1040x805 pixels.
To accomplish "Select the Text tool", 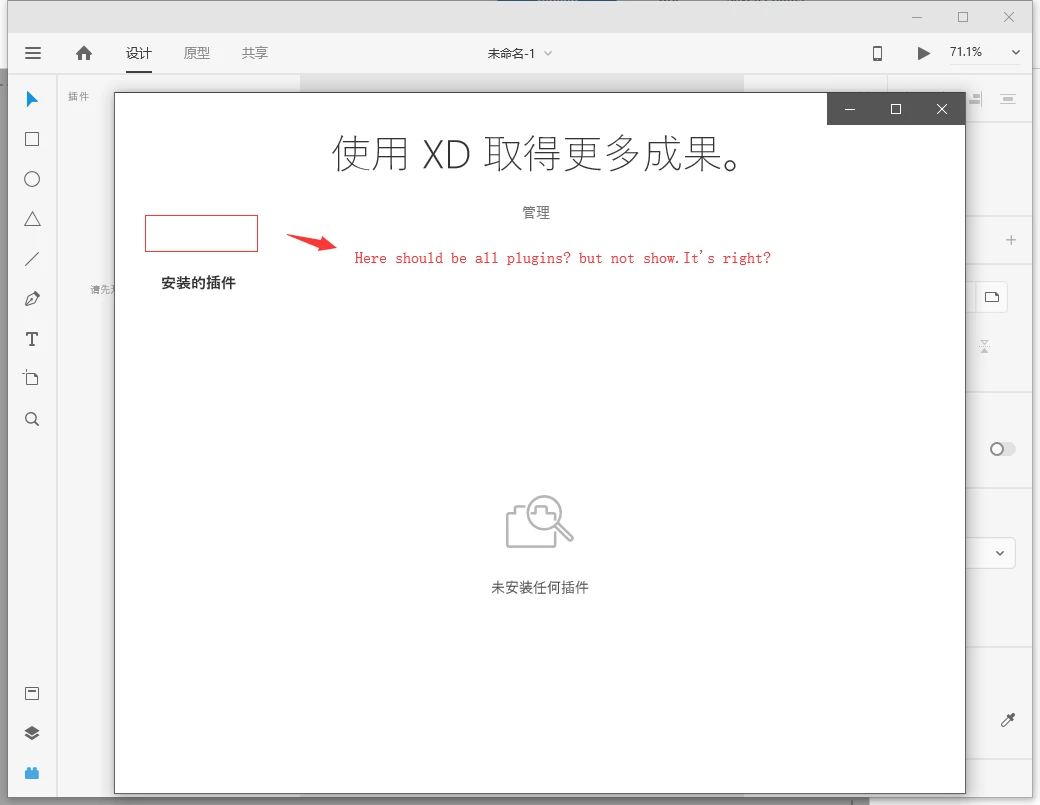I will pyautogui.click(x=32, y=339).
